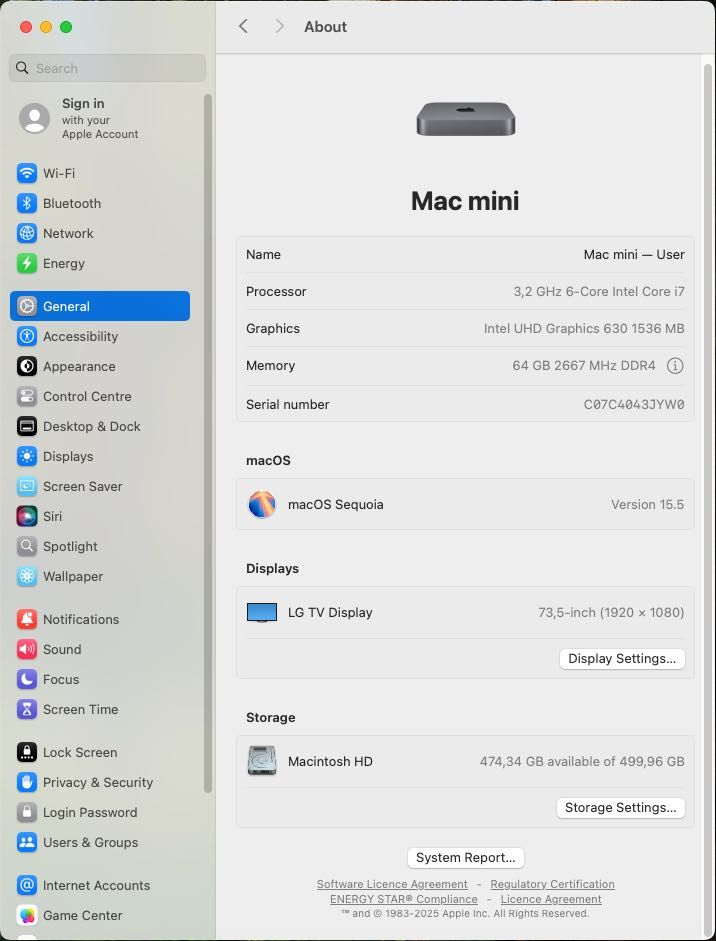Open Storage Settings button
716x941 pixels.
[x=621, y=807]
